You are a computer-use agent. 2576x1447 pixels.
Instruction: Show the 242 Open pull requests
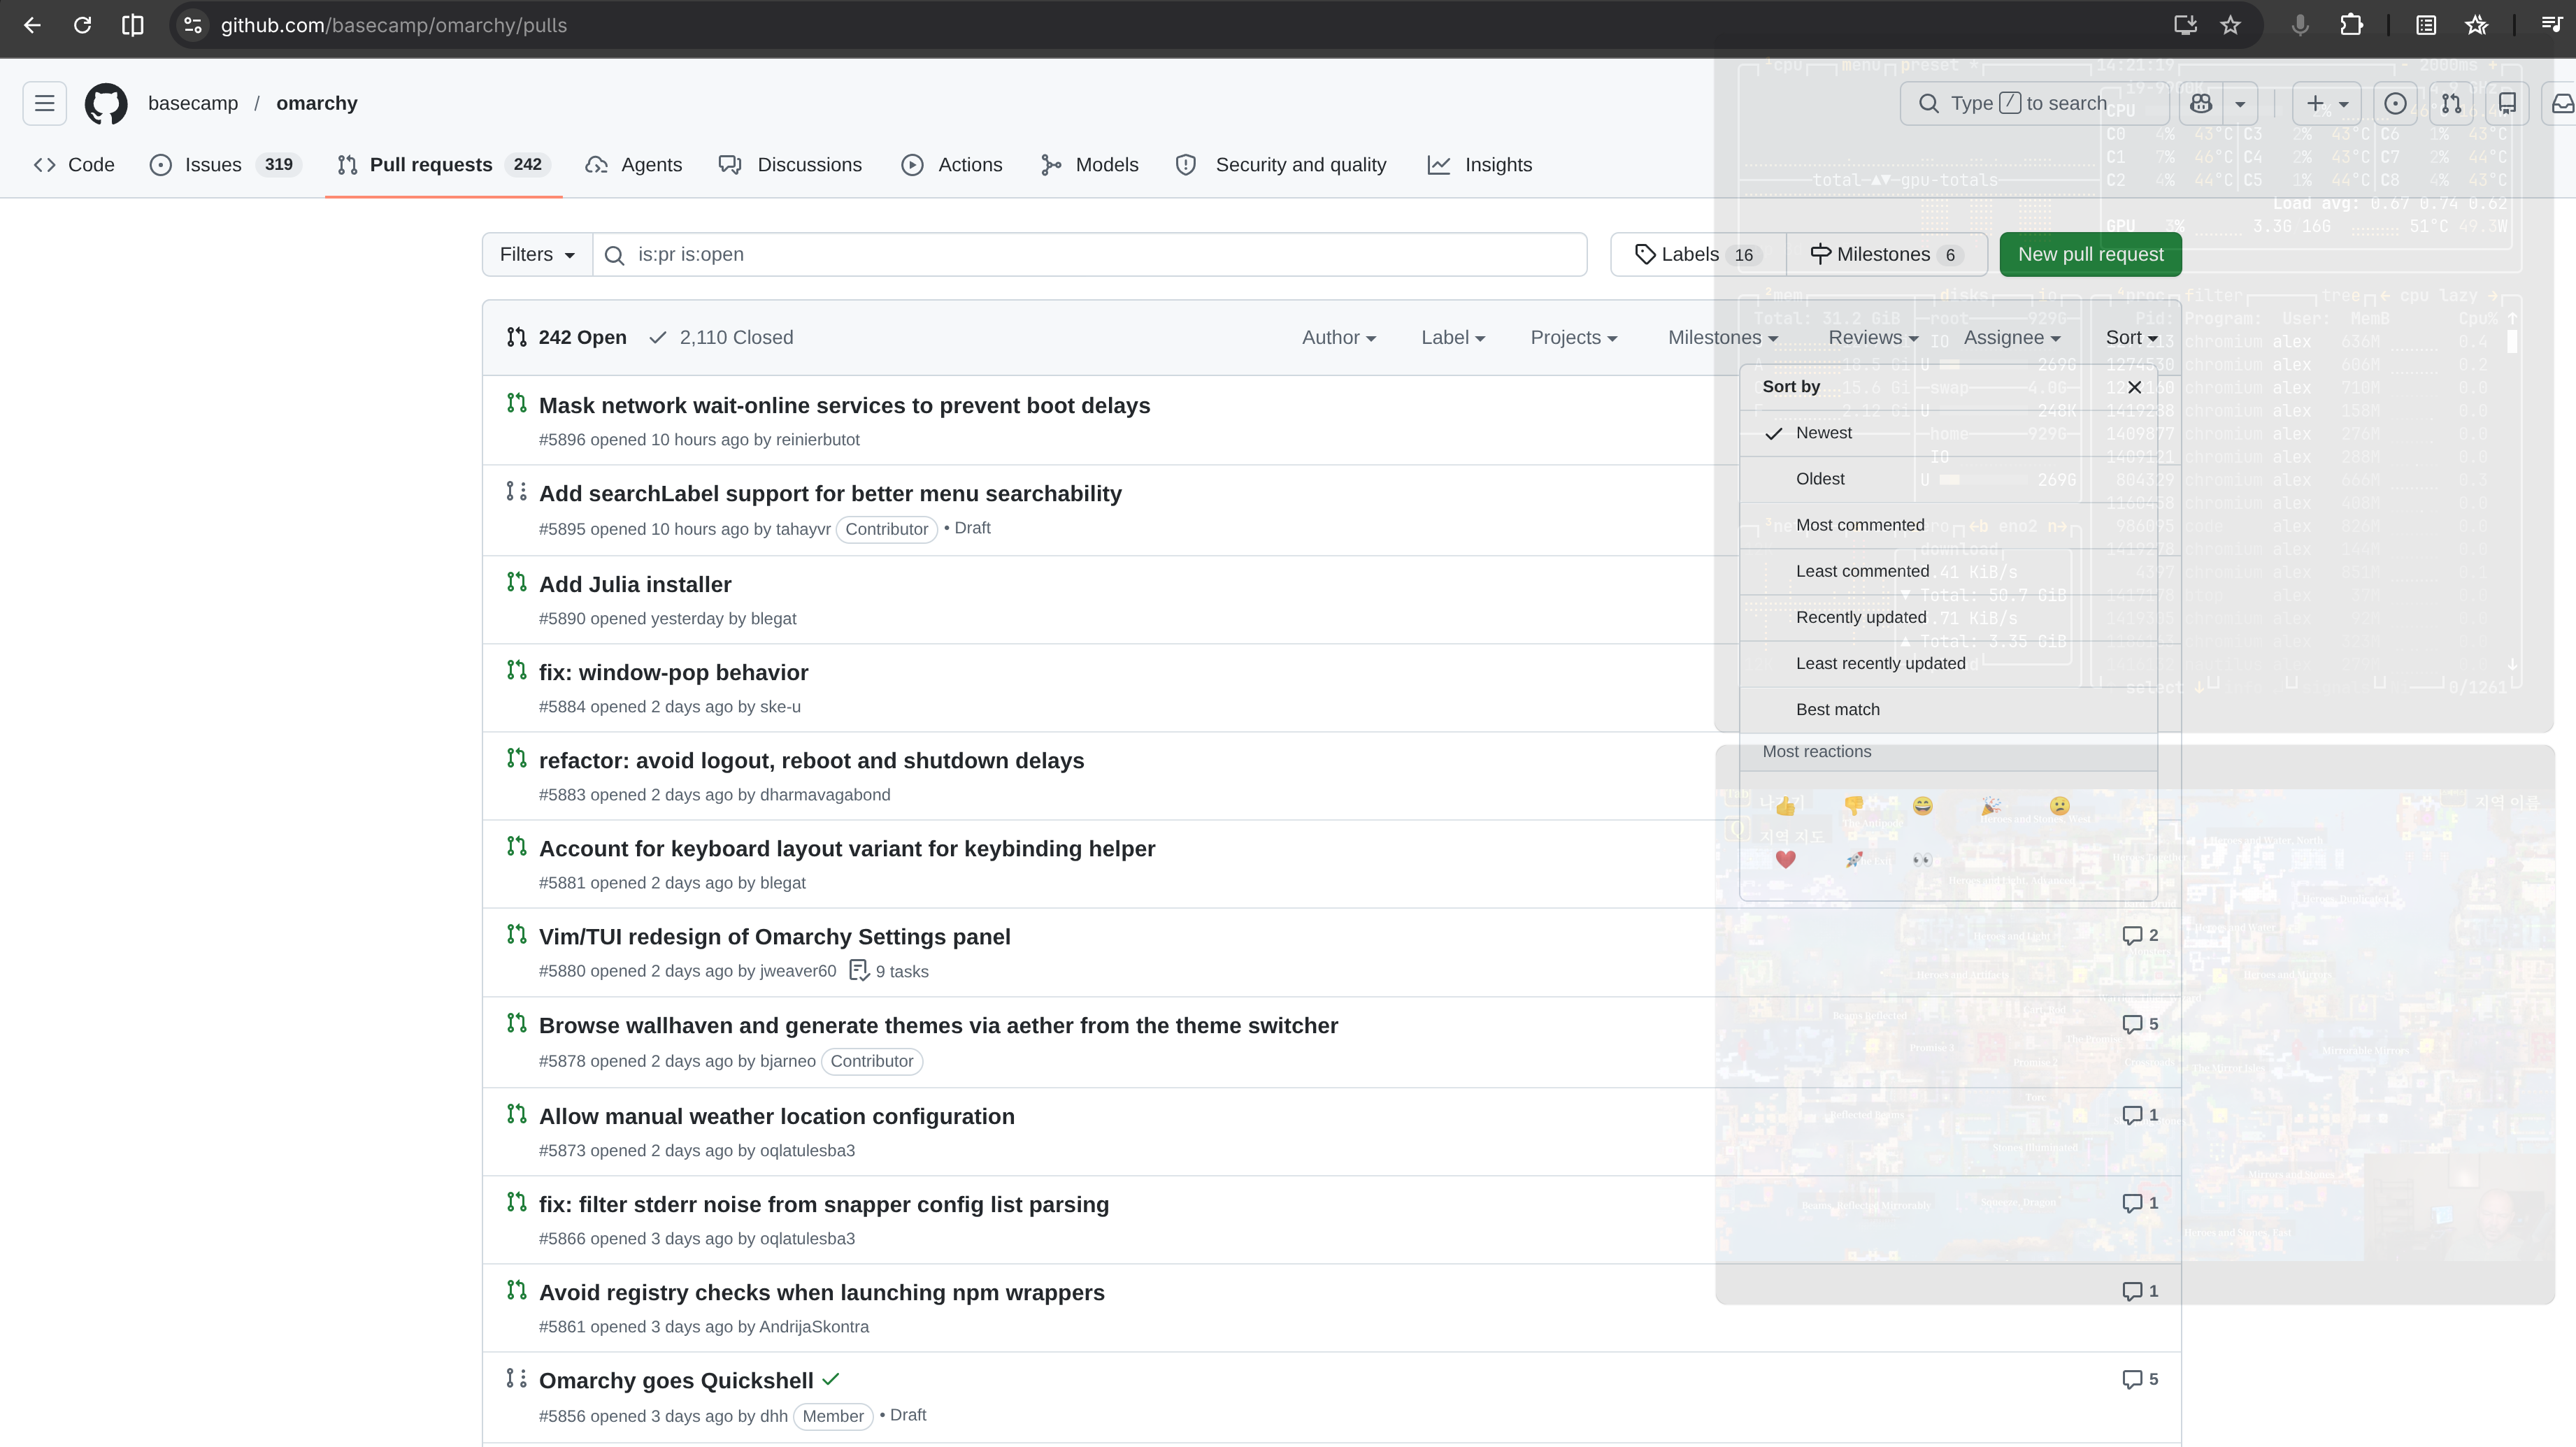(x=567, y=337)
